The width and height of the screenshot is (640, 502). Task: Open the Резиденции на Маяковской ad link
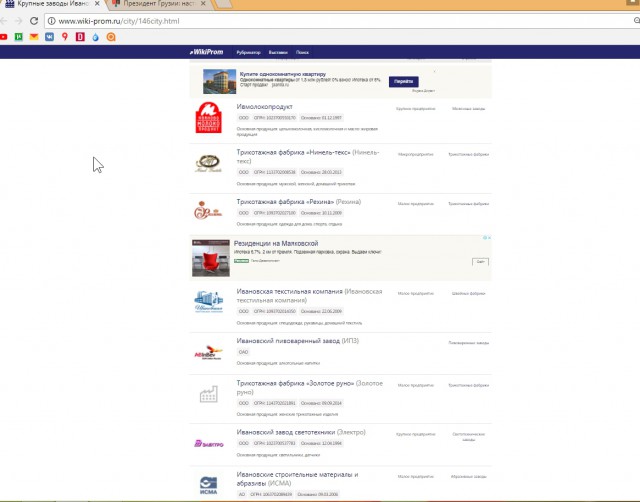tap(276, 243)
